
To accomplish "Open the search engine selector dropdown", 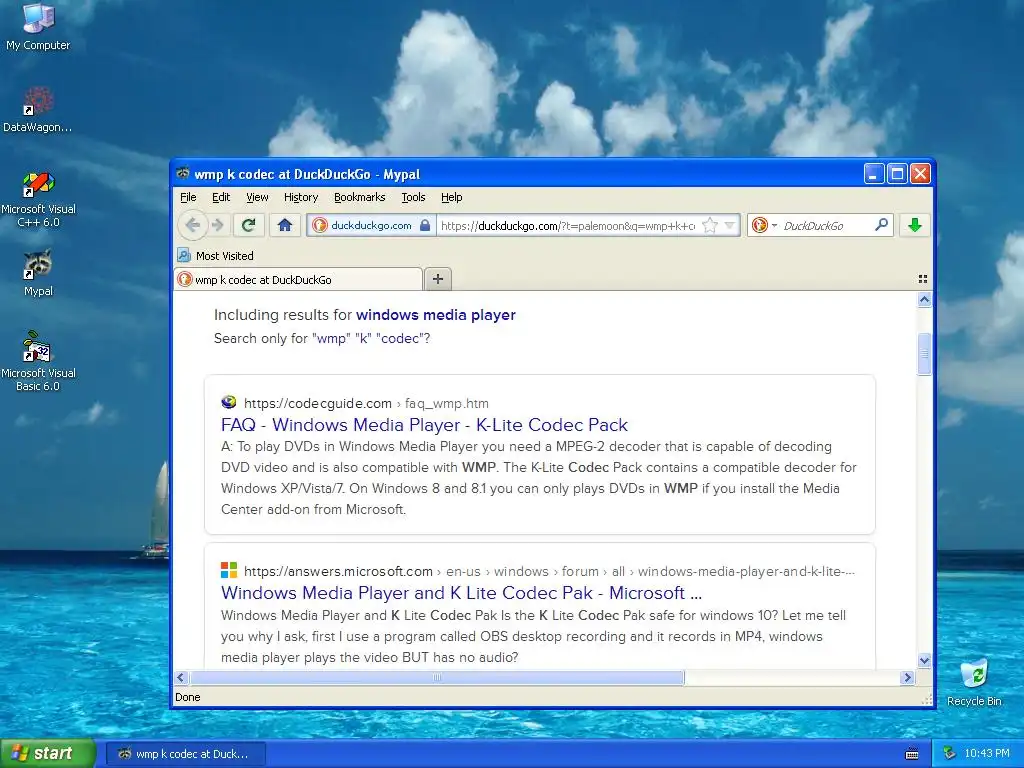I will [x=763, y=225].
